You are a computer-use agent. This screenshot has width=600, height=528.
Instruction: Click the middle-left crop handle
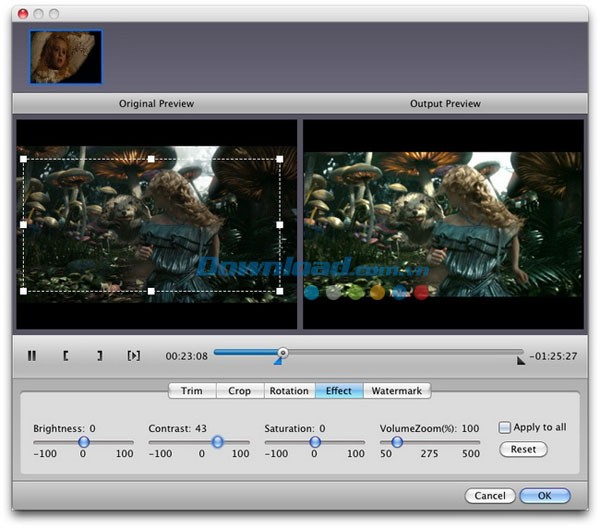coord(23,225)
